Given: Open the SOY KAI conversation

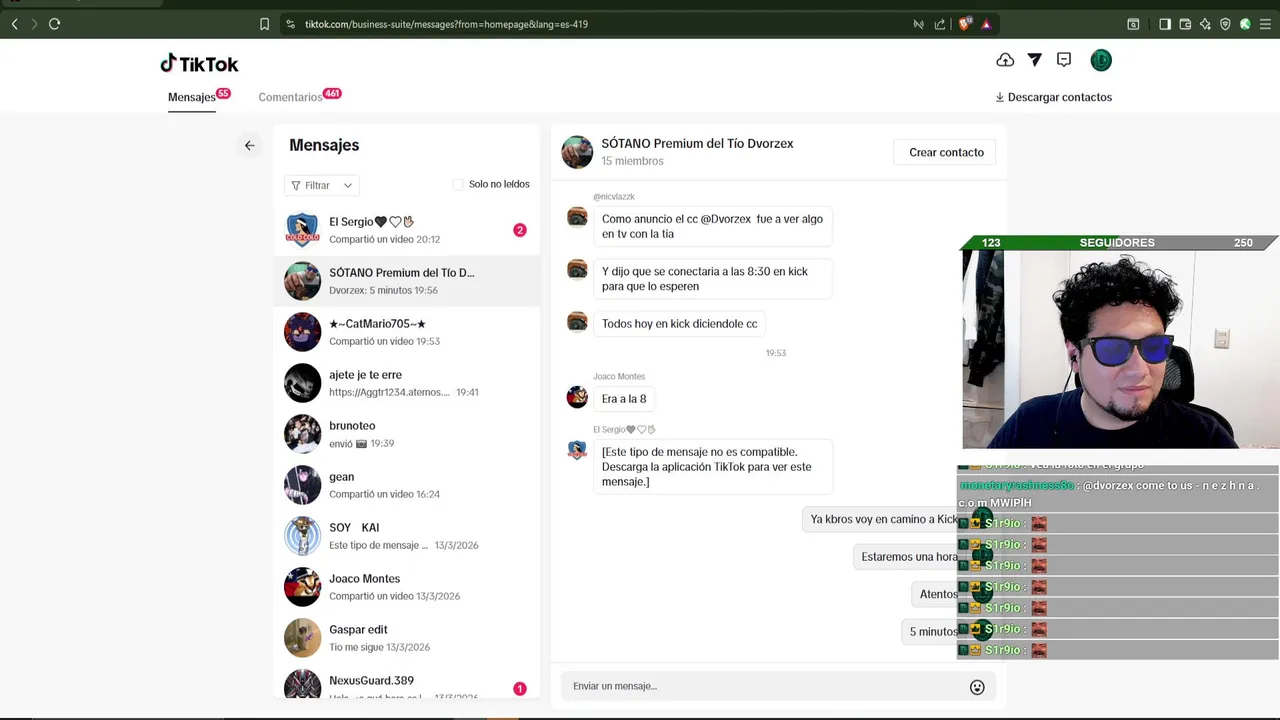Looking at the screenshot, I should click(x=407, y=536).
